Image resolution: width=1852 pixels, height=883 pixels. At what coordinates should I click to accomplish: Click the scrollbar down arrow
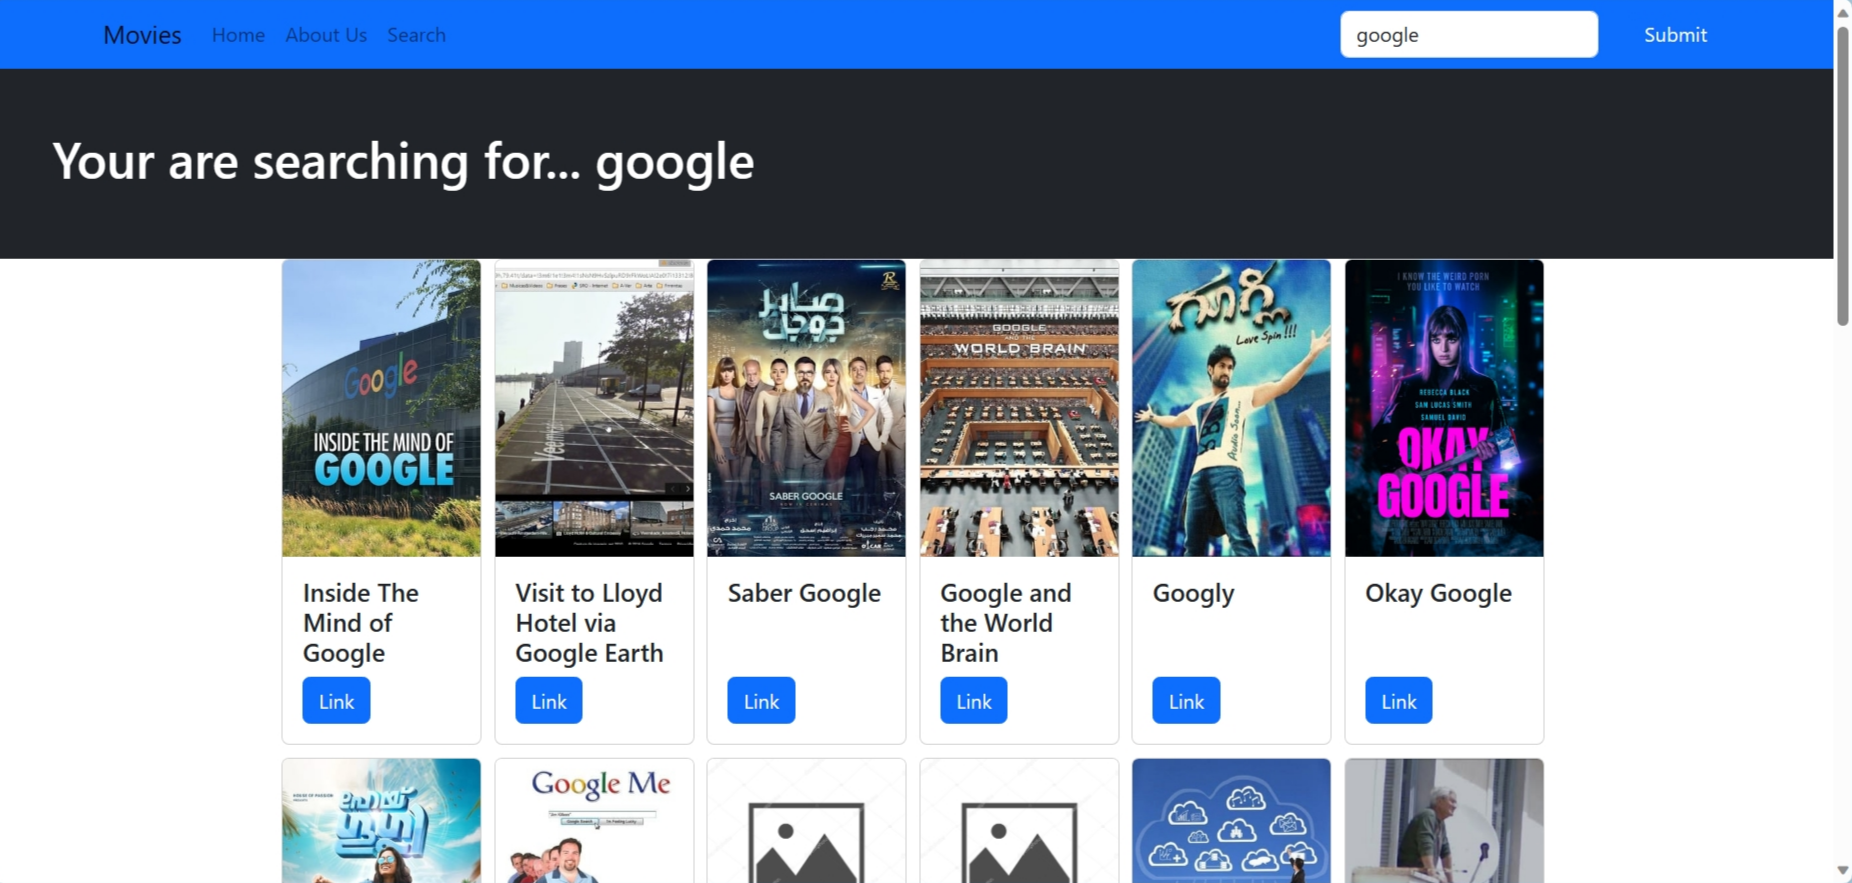tap(1843, 871)
